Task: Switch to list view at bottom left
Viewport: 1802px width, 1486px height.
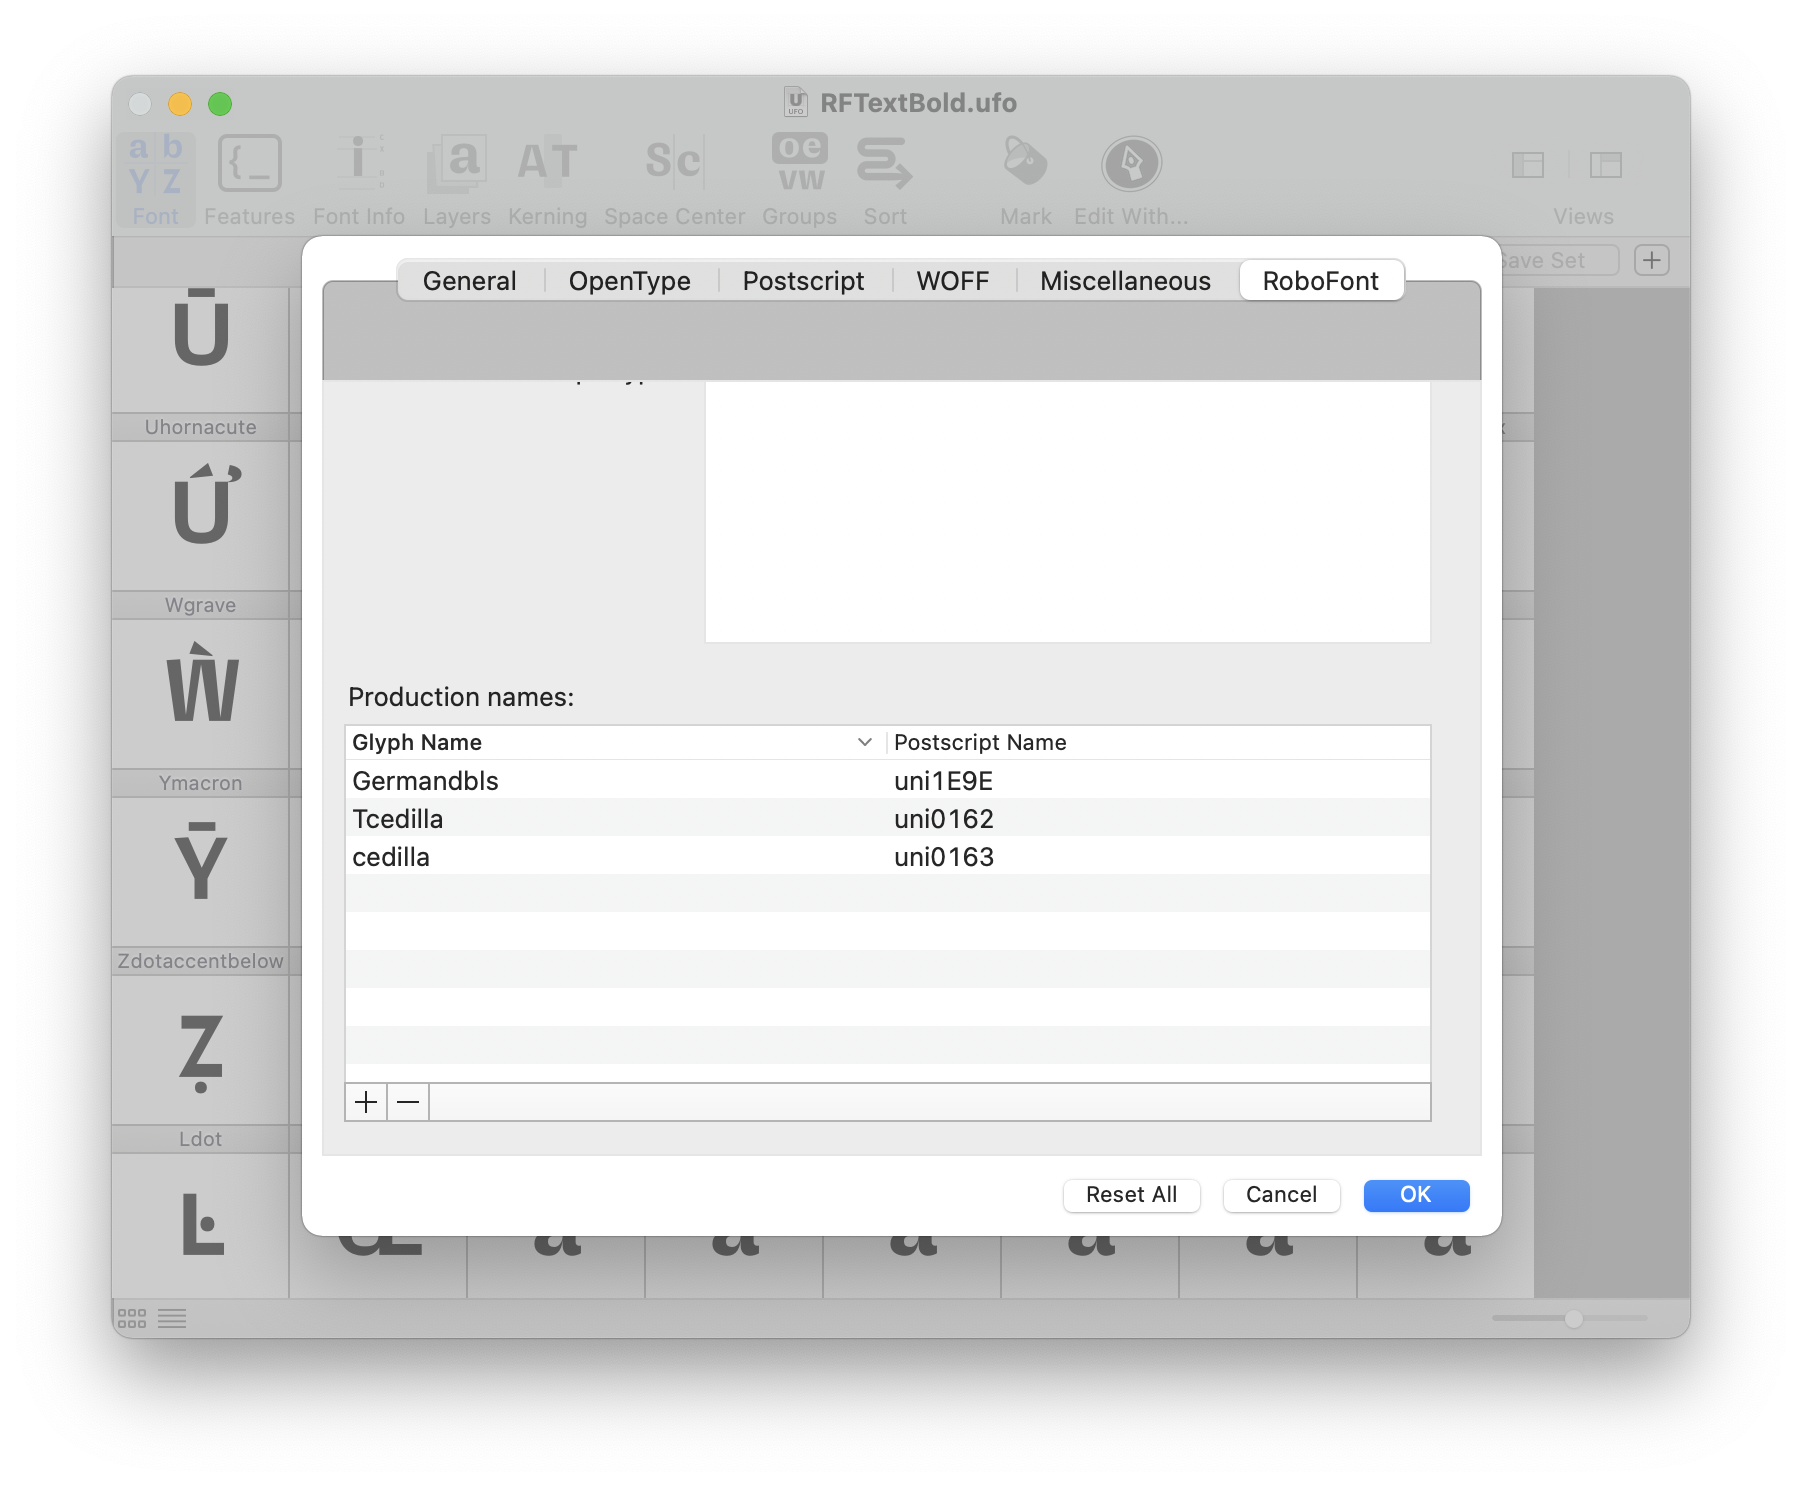Action: click(x=172, y=1318)
